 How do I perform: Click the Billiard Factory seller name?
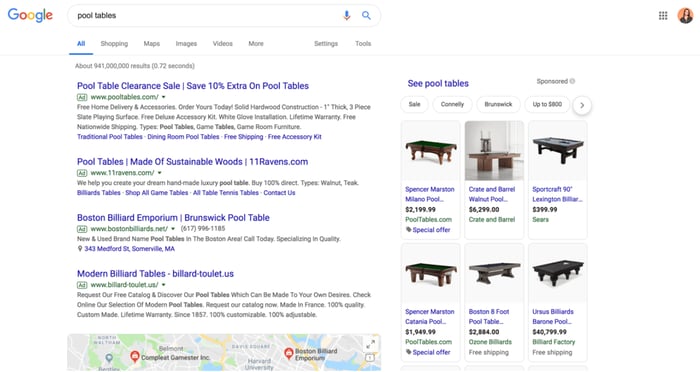point(554,342)
